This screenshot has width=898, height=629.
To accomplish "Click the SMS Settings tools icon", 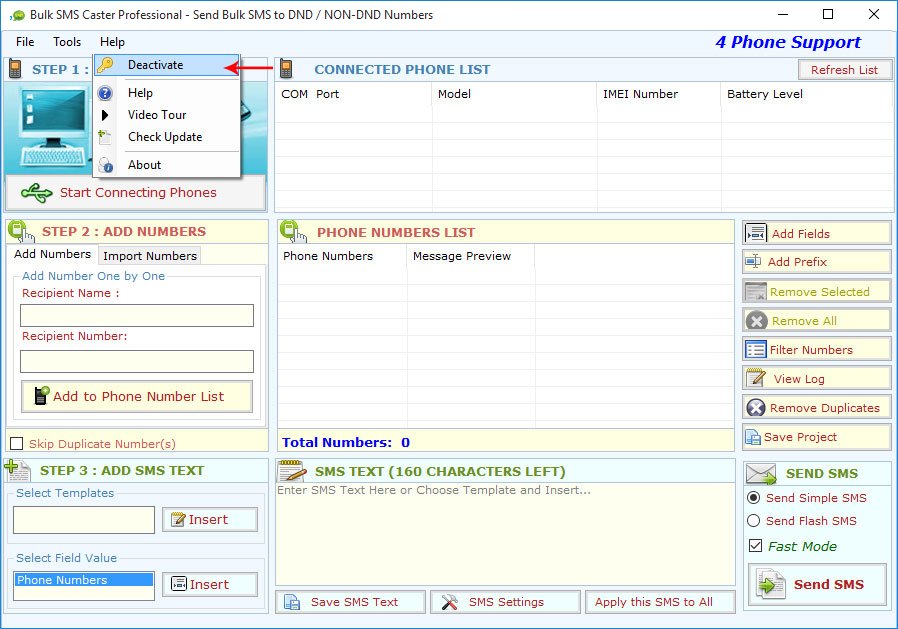I will click(x=450, y=602).
